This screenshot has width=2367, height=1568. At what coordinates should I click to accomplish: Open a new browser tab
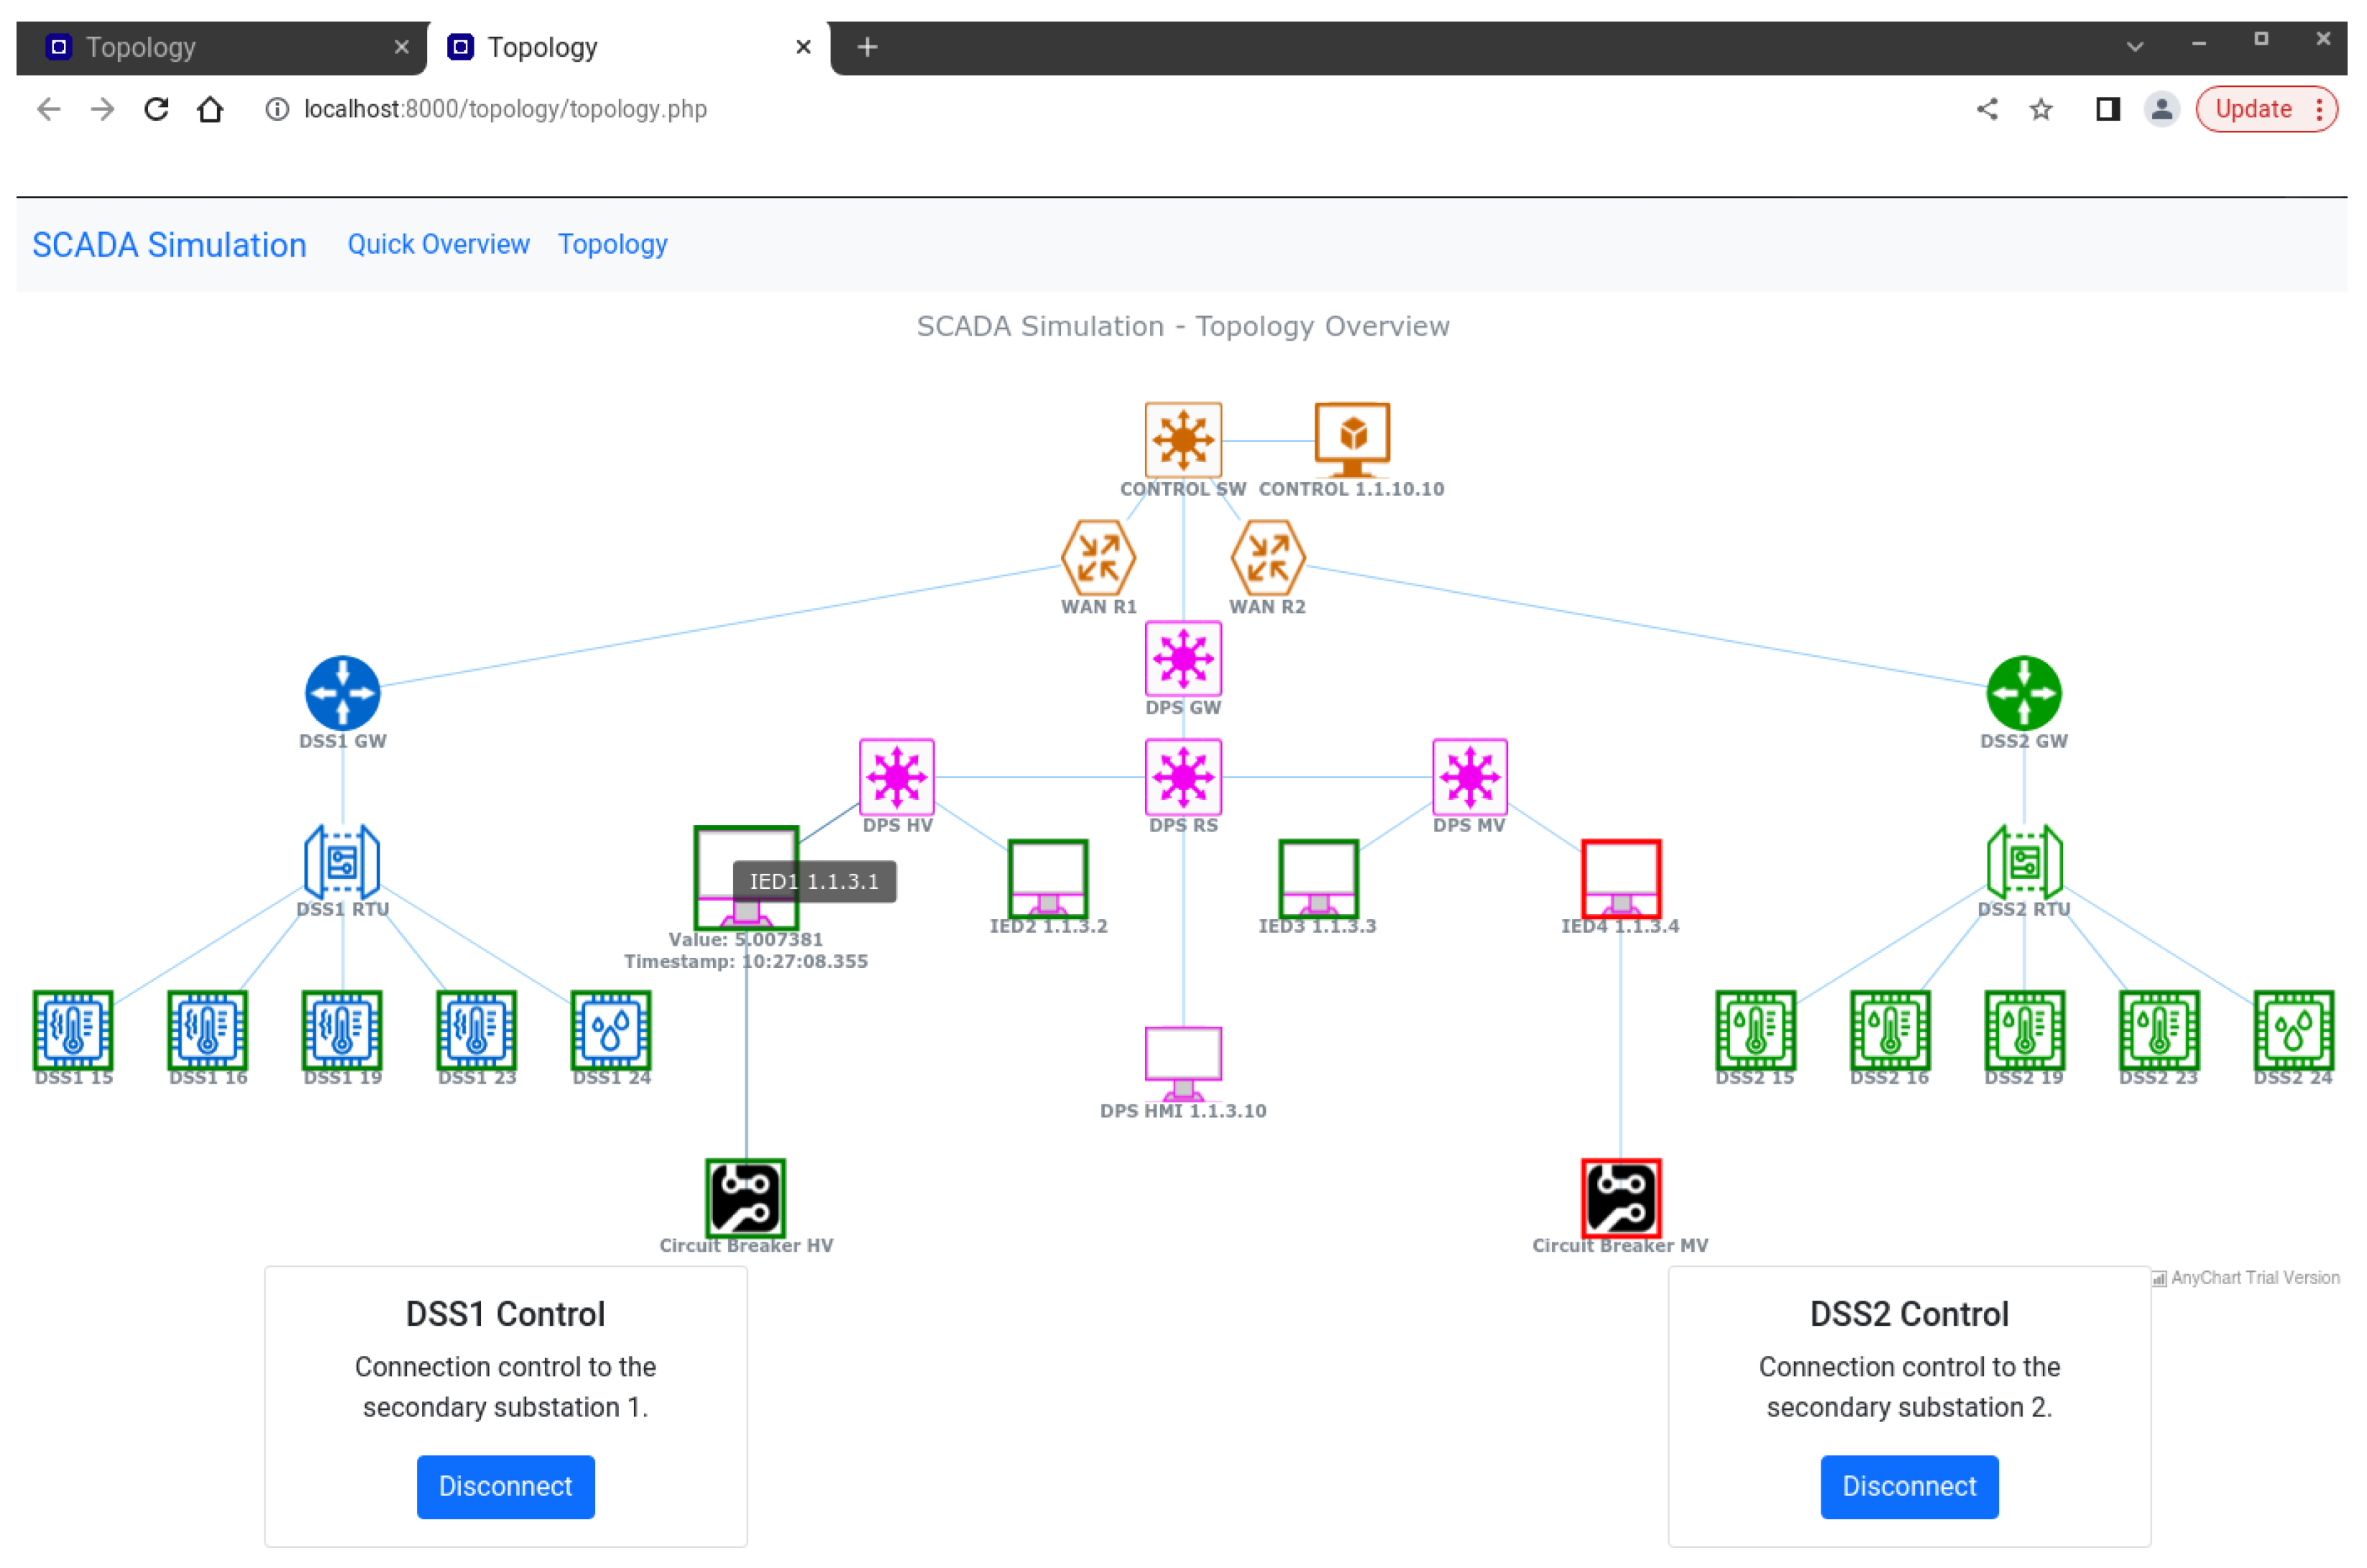pyautogui.click(x=867, y=47)
